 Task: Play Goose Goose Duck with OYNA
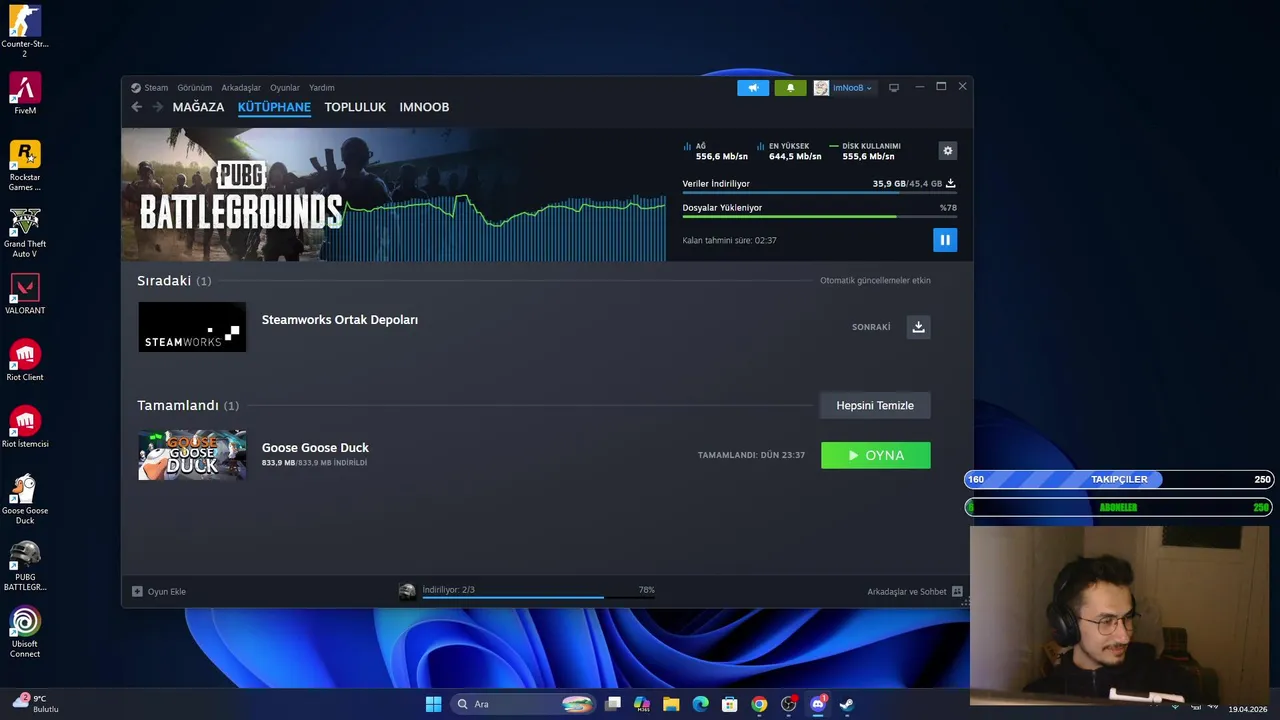click(x=875, y=455)
